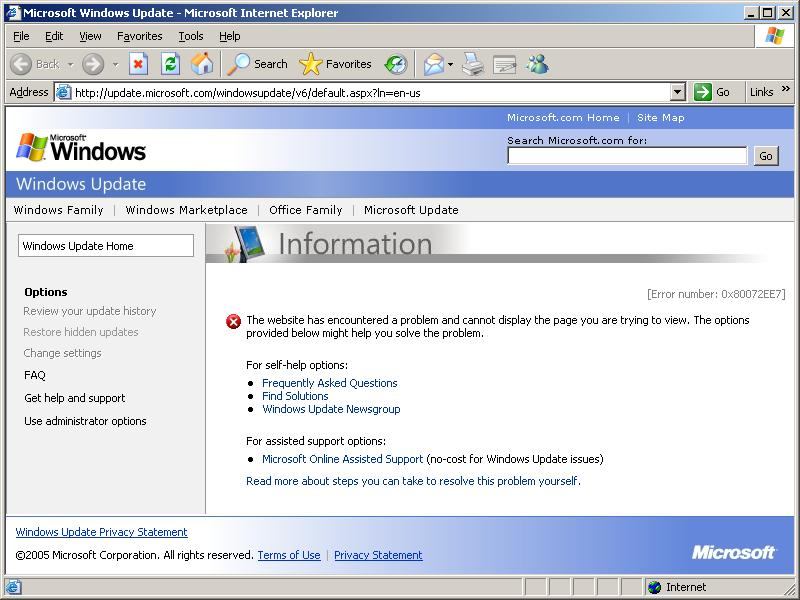Click the page icon in address bar
The image size is (800, 600).
[63, 92]
